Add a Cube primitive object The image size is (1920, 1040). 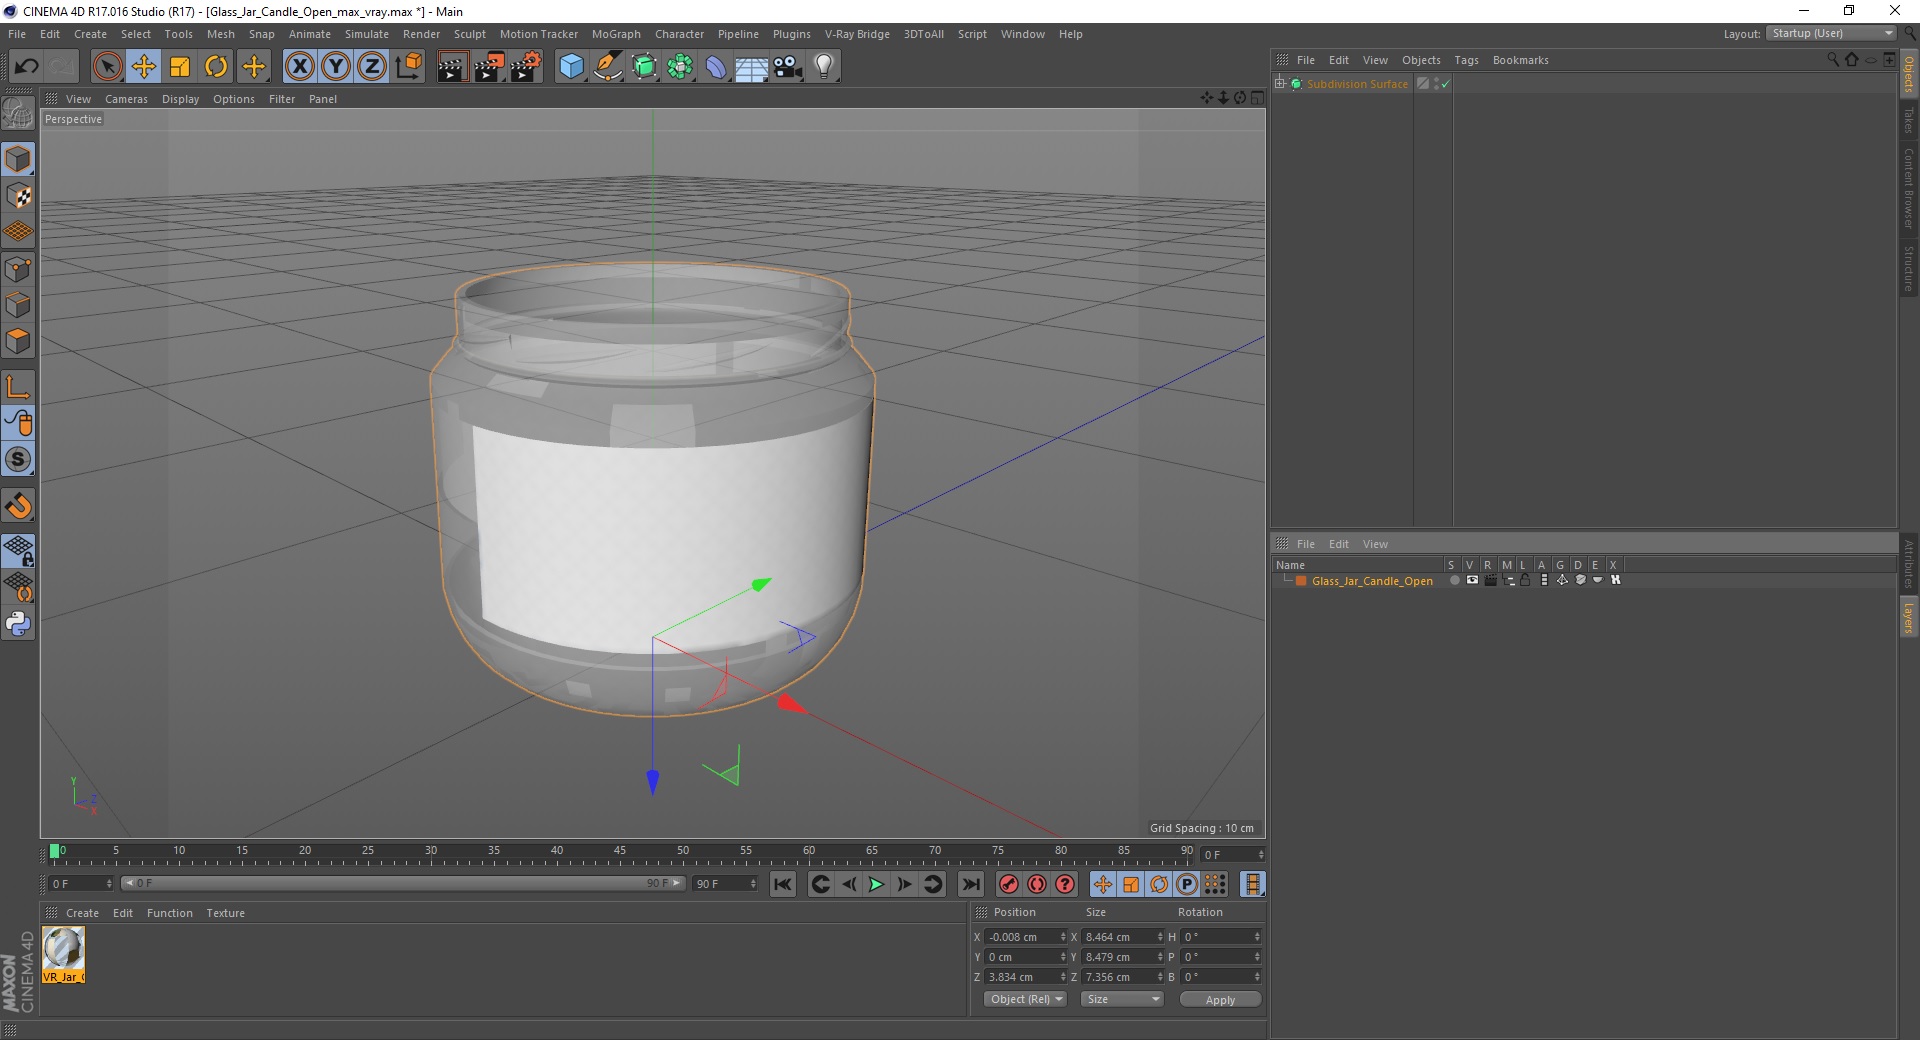coord(571,67)
